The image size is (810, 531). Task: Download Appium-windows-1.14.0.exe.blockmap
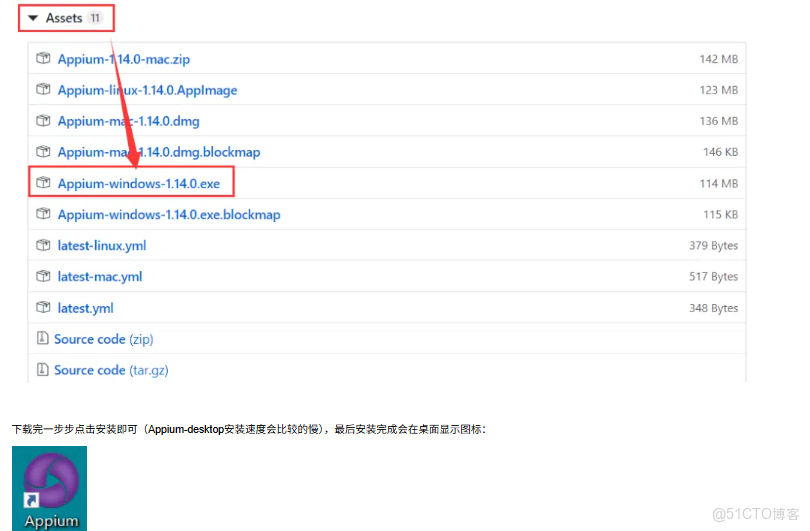tap(169, 214)
